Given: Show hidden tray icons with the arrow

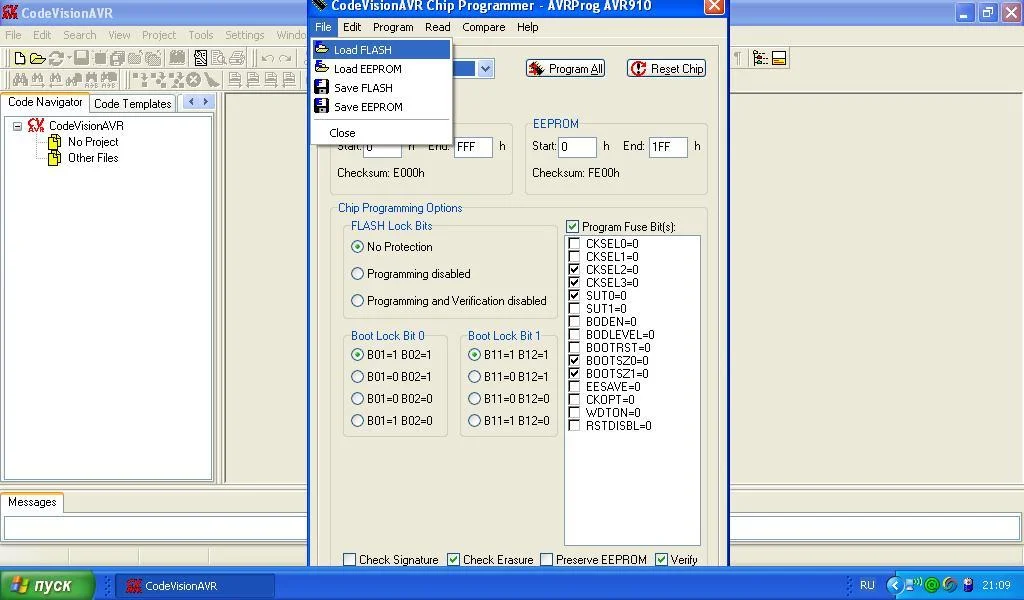Looking at the screenshot, I should coord(895,585).
